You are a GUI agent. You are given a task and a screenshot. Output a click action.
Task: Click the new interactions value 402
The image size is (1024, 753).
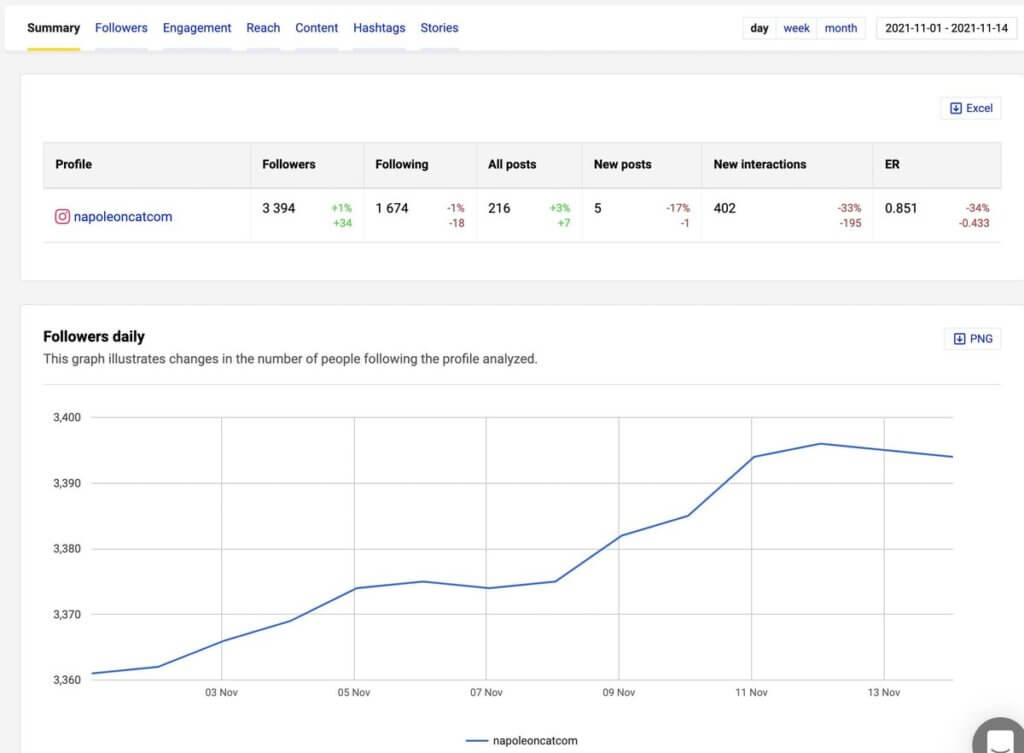[x=724, y=208]
